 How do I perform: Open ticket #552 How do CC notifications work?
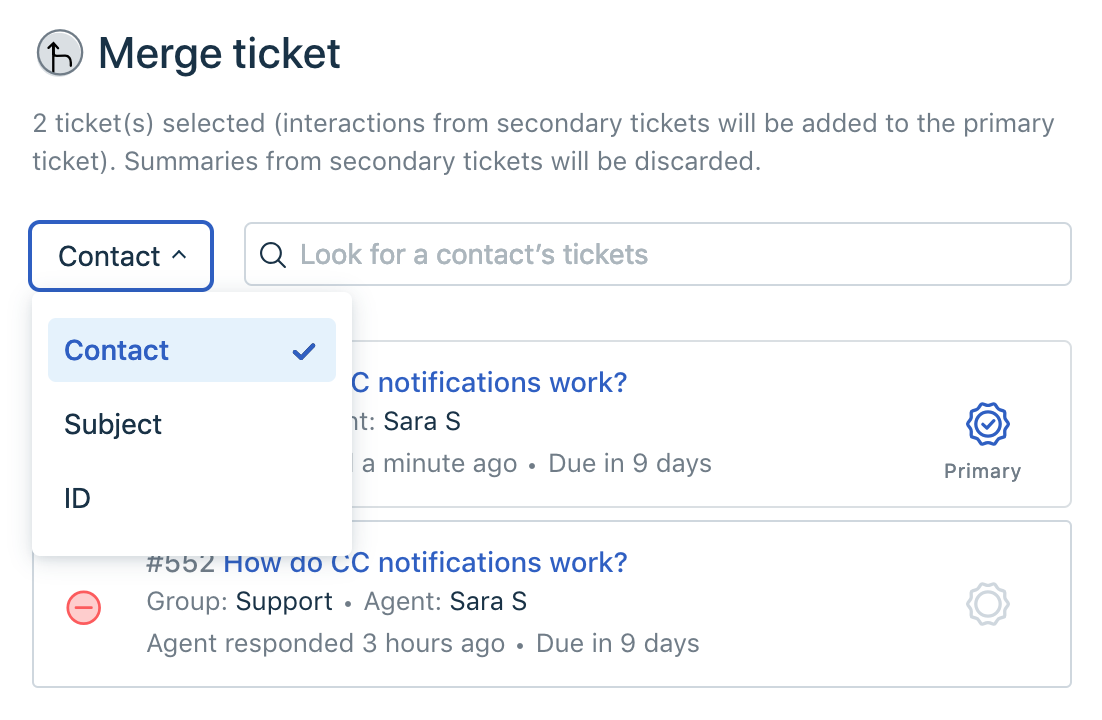click(425, 562)
